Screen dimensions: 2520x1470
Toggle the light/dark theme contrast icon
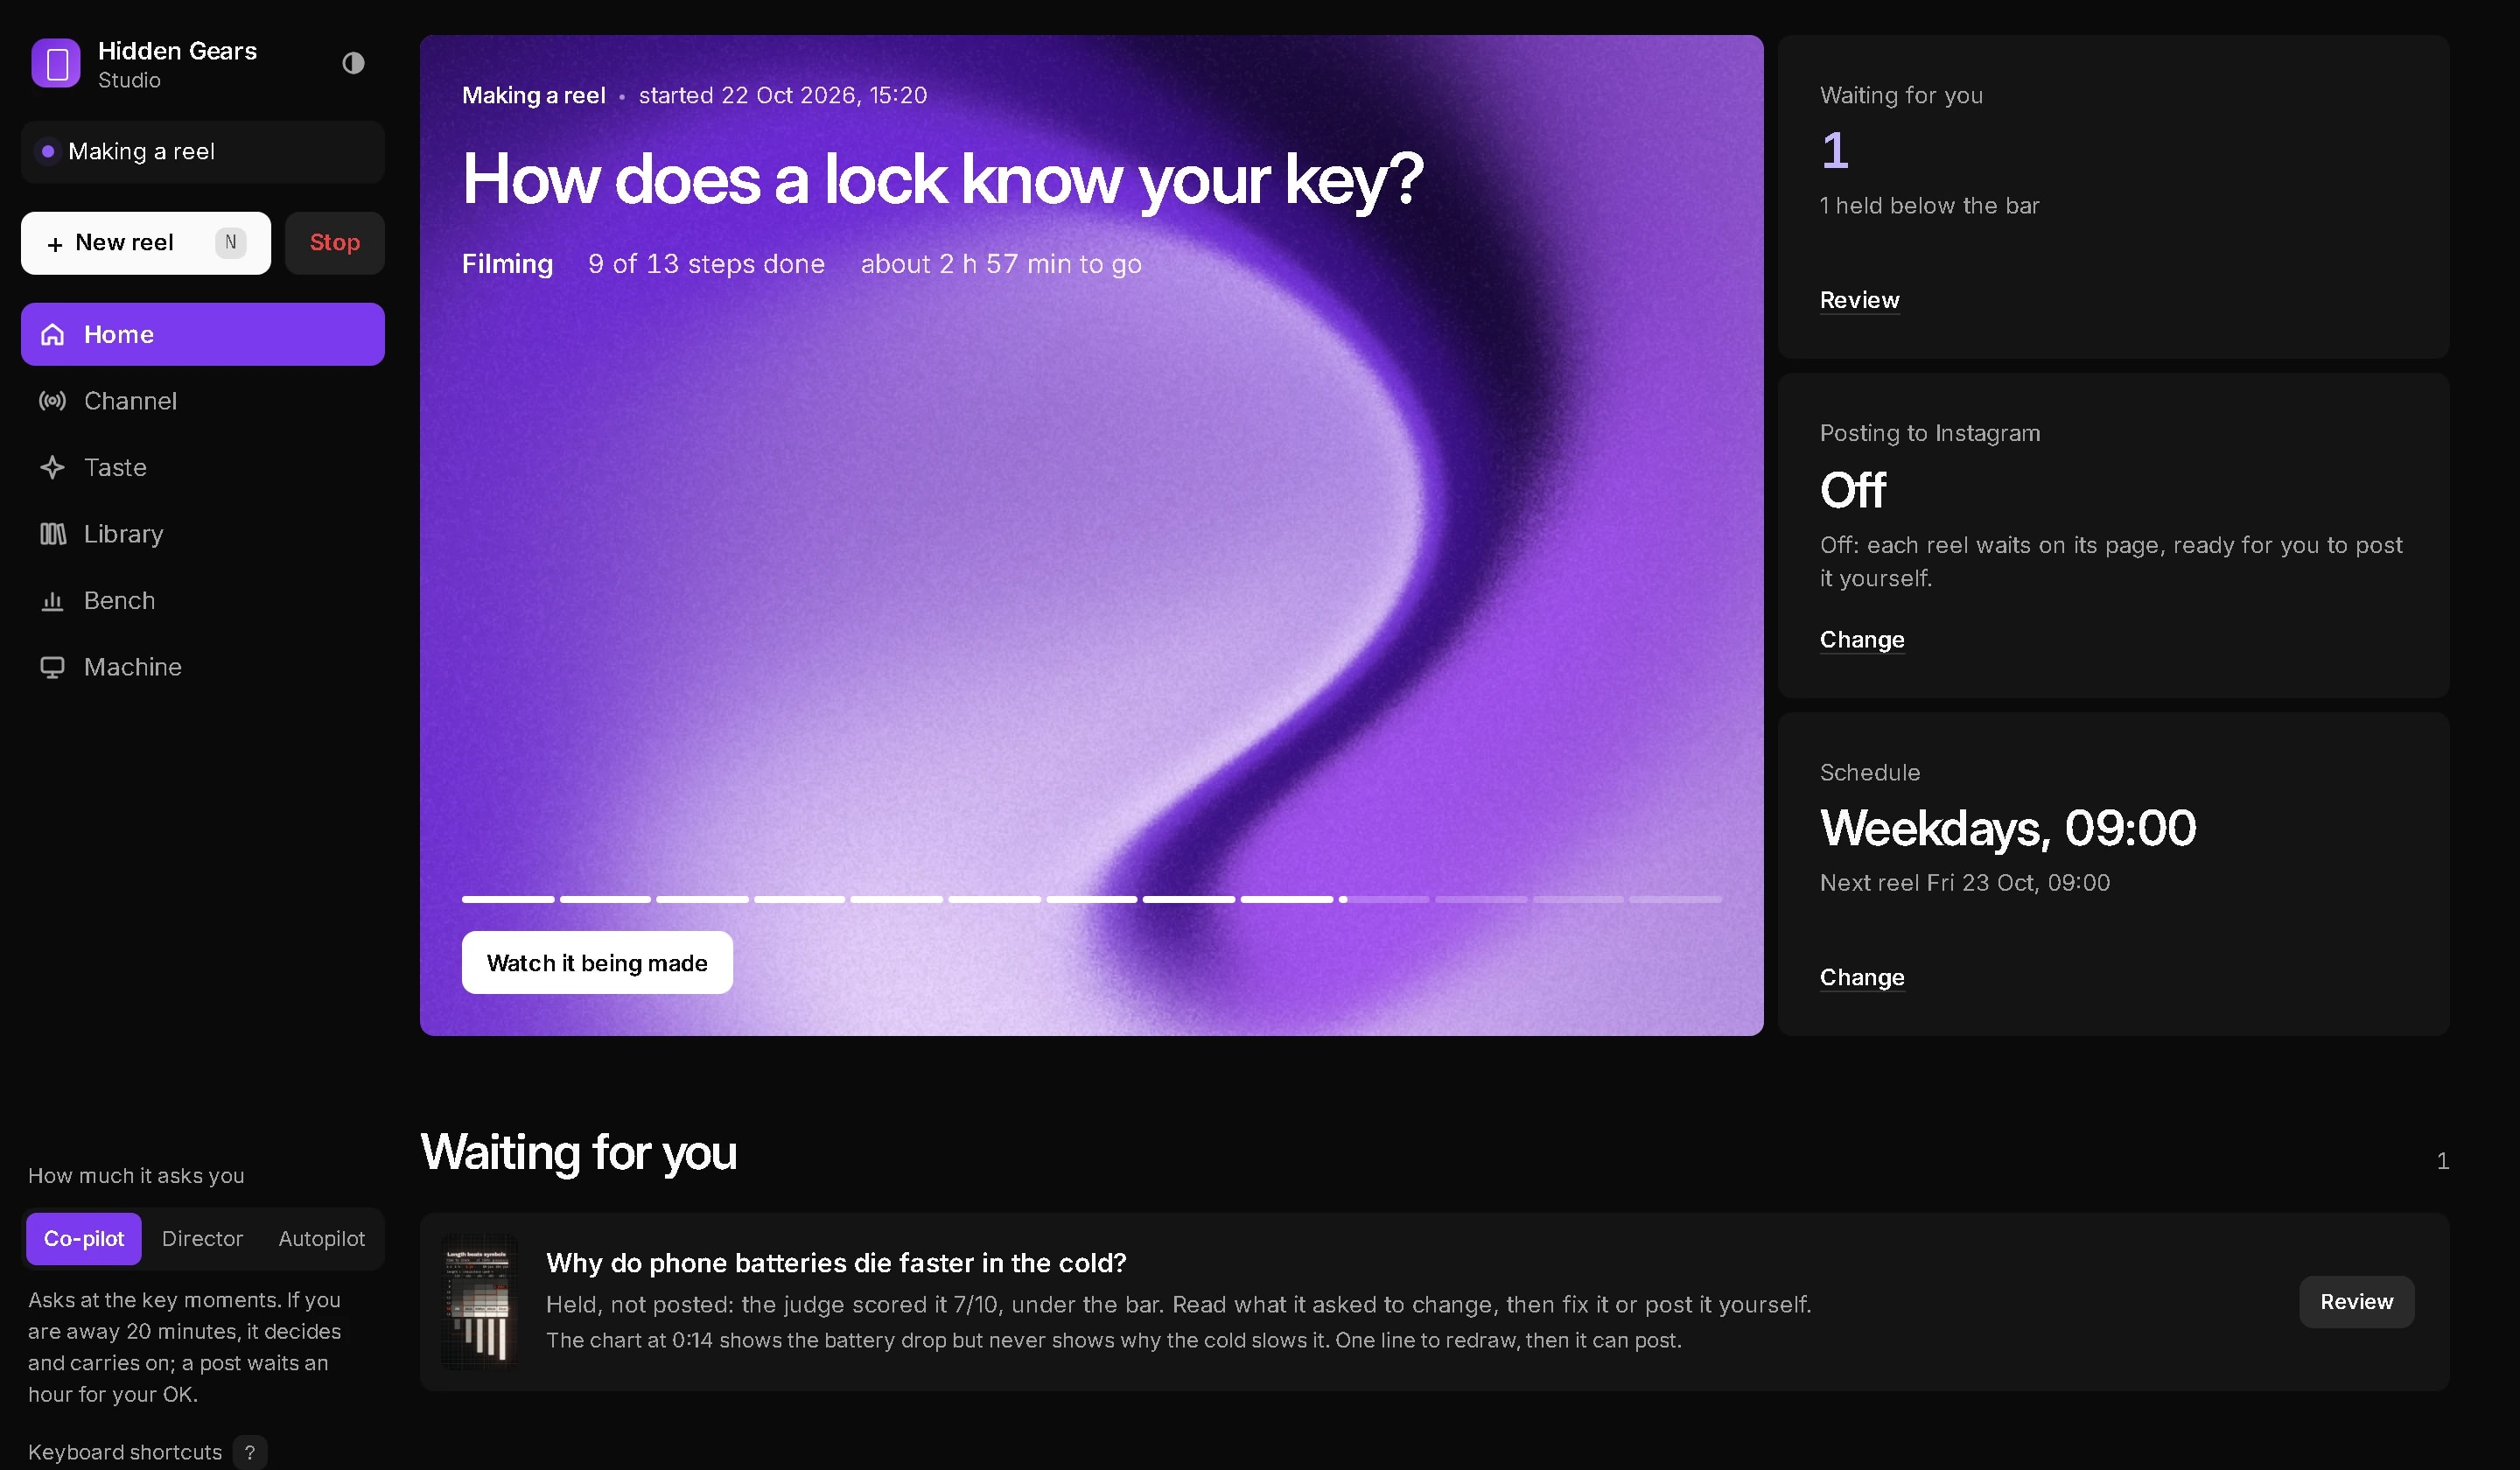click(x=353, y=63)
